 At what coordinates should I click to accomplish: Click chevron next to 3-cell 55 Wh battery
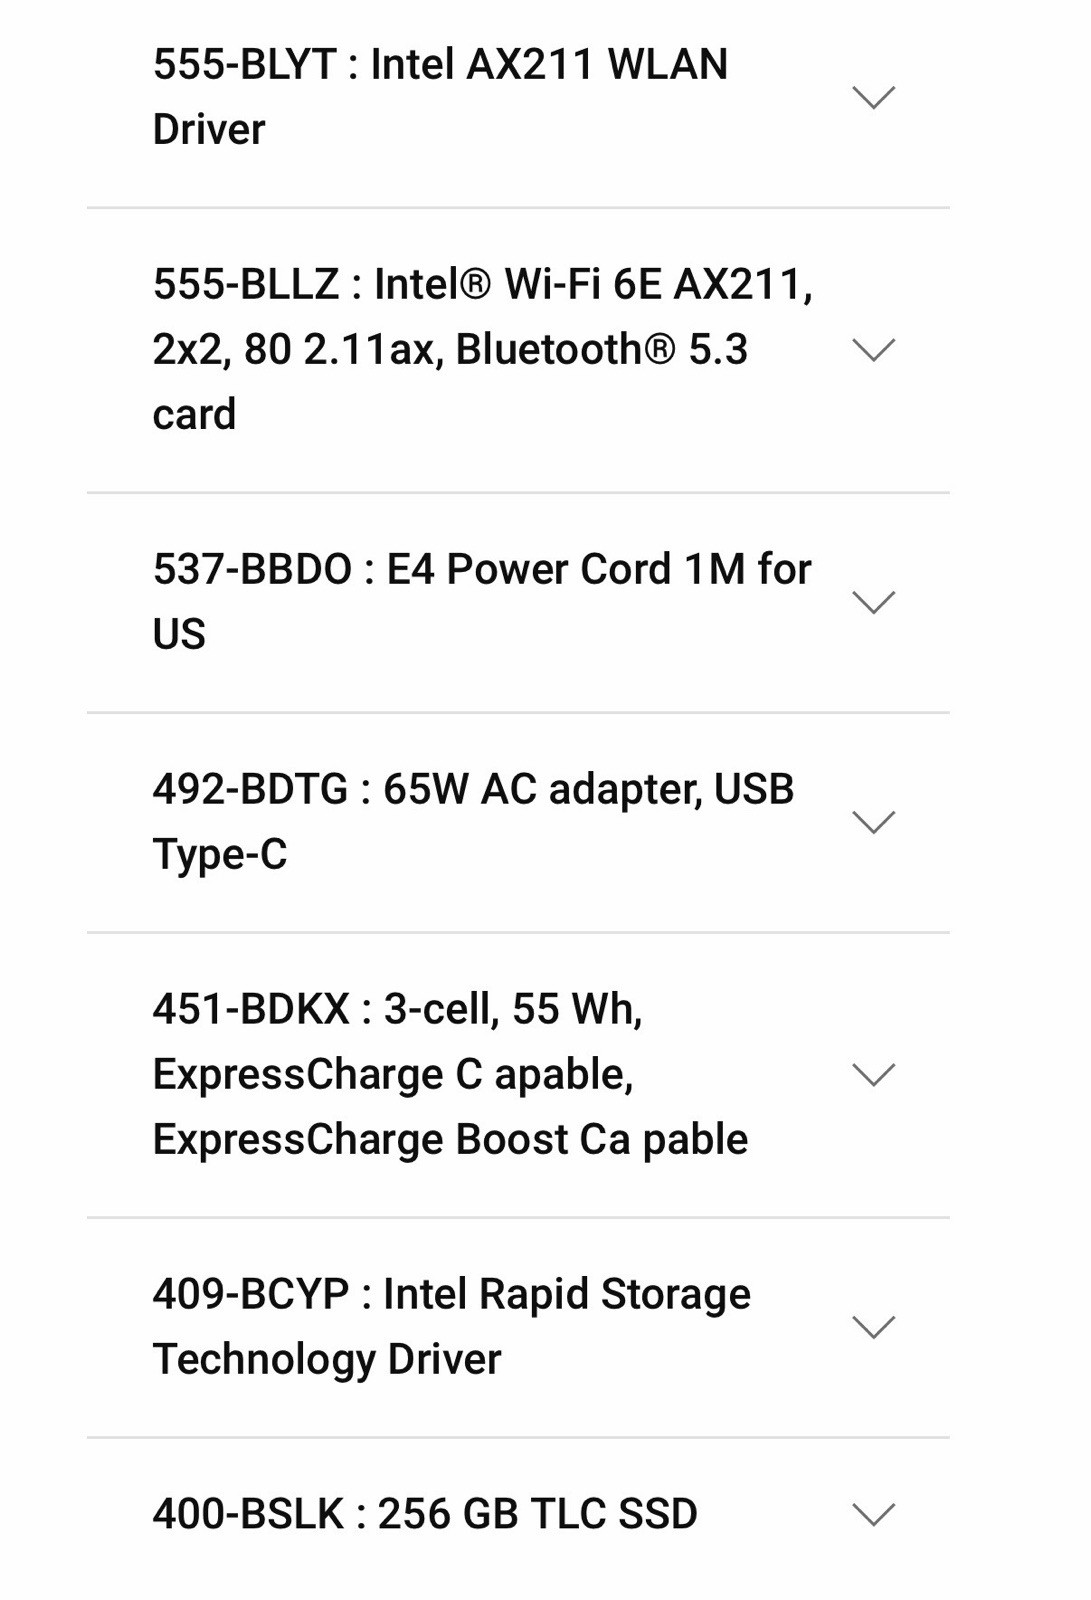pos(873,1074)
